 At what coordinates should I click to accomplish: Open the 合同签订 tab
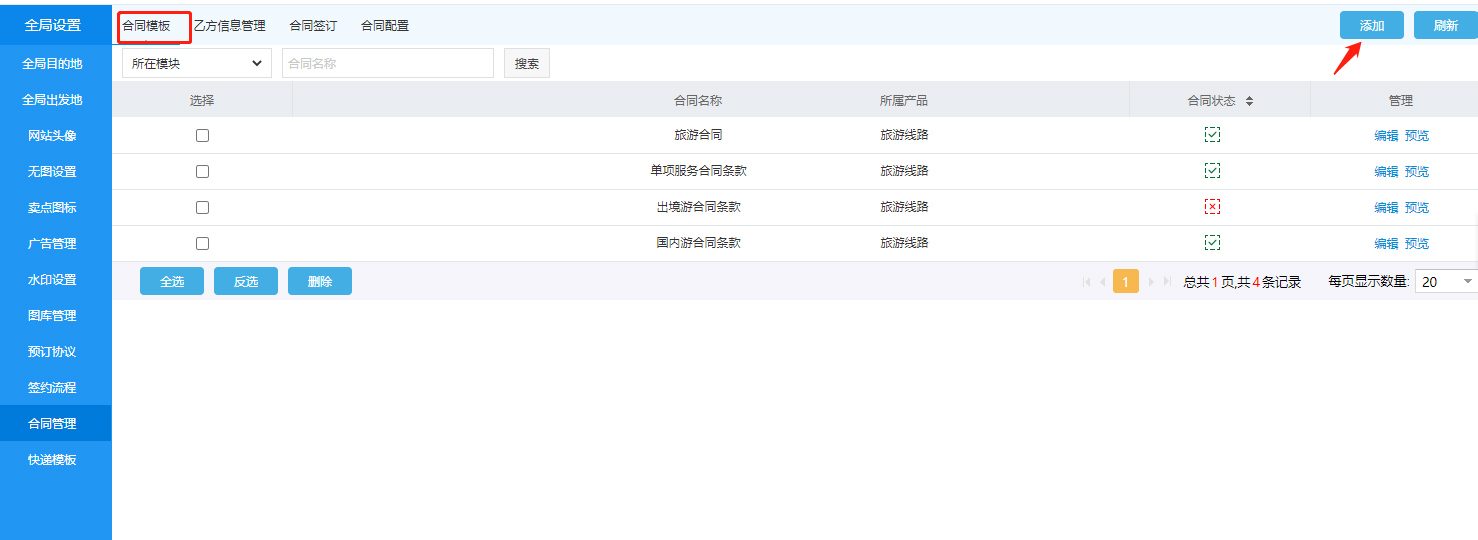coord(313,26)
